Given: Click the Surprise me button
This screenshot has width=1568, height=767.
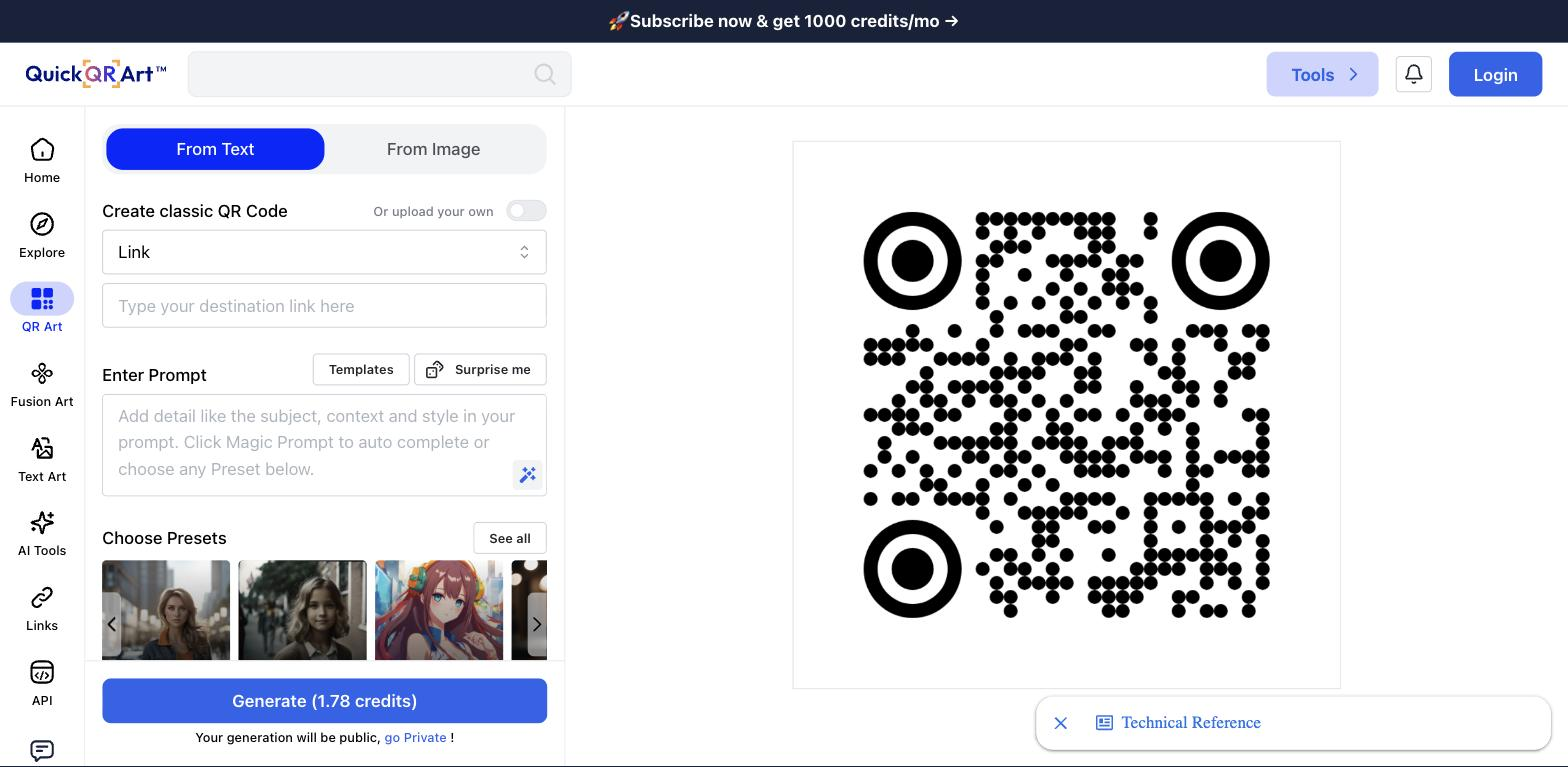Looking at the screenshot, I should (480, 369).
